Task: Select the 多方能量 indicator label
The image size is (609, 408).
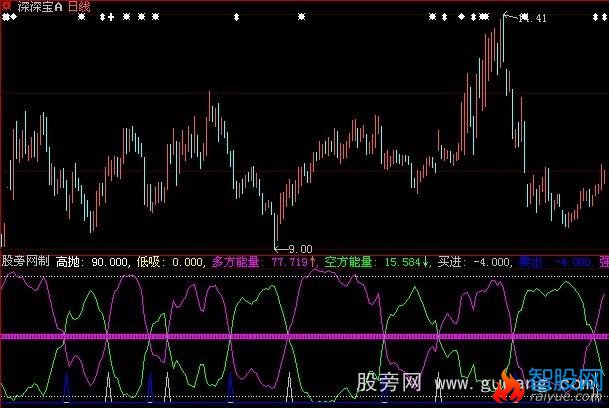Action: pyautogui.click(x=236, y=262)
